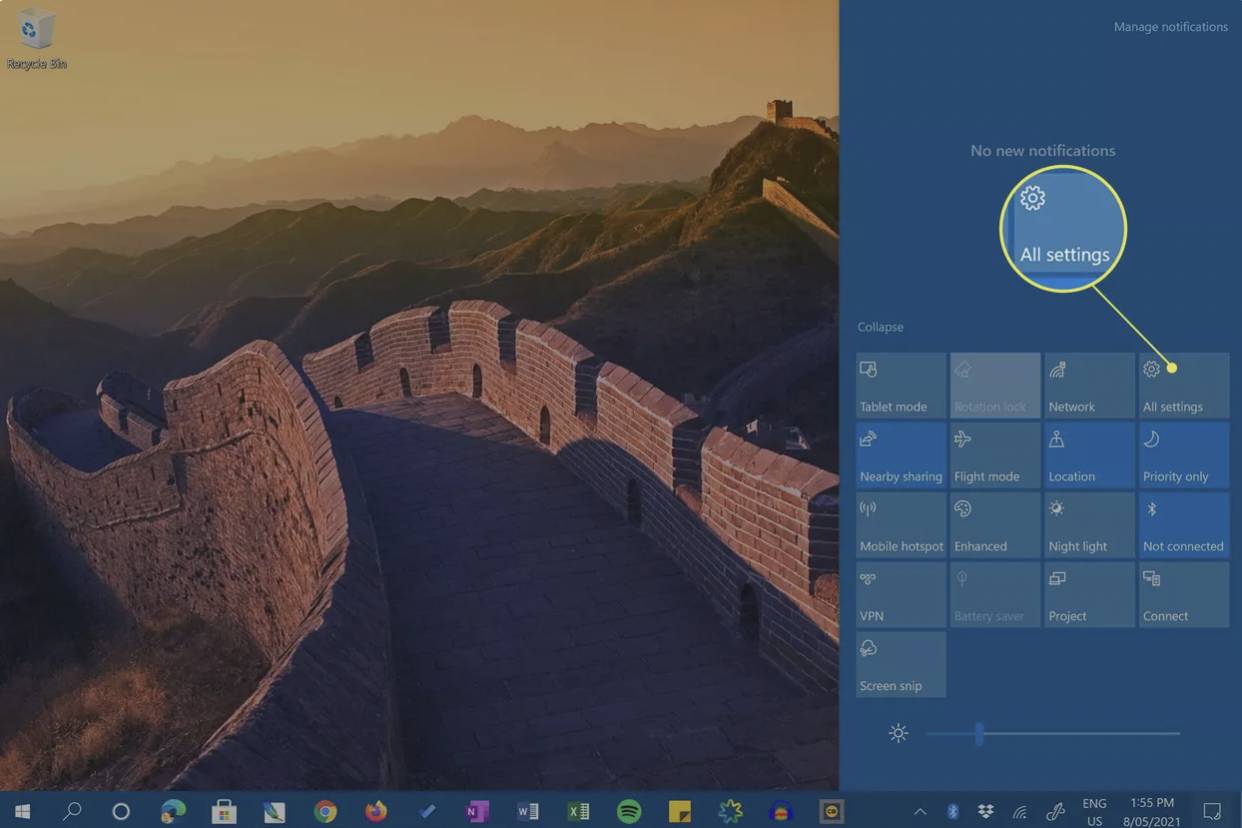The width and height of the screenshot is (1242, 828).
Task: Toggle Night light tile
Action: tap(1089, 525)
